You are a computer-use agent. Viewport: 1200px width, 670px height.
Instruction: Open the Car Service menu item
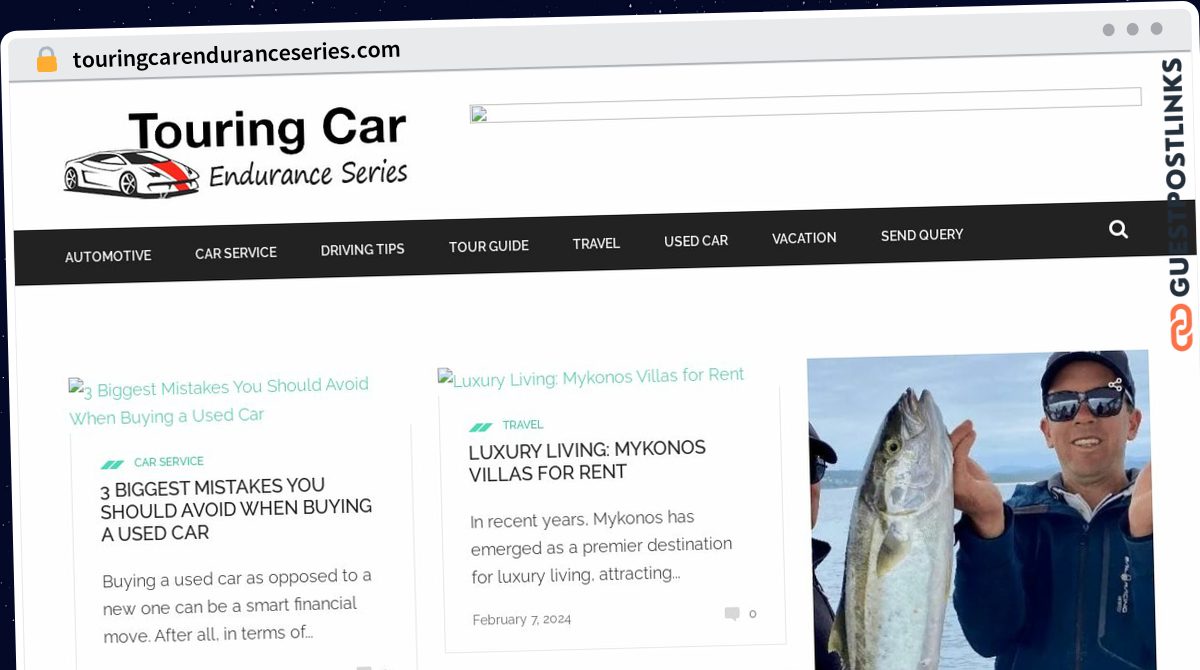pos(236,253)
